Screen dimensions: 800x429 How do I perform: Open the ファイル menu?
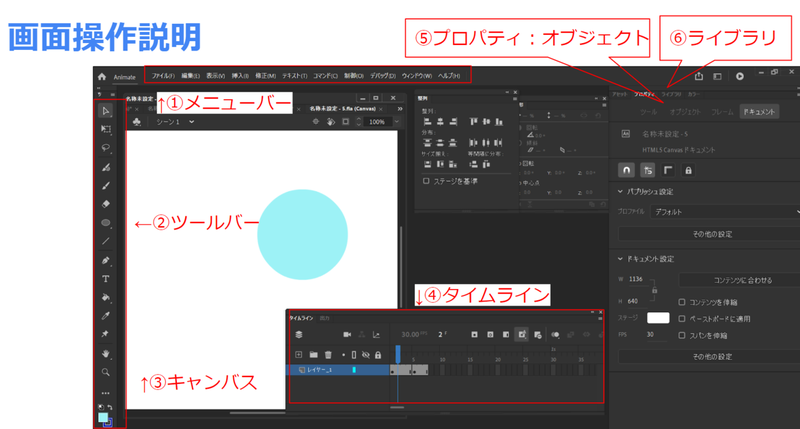(163, 76)
